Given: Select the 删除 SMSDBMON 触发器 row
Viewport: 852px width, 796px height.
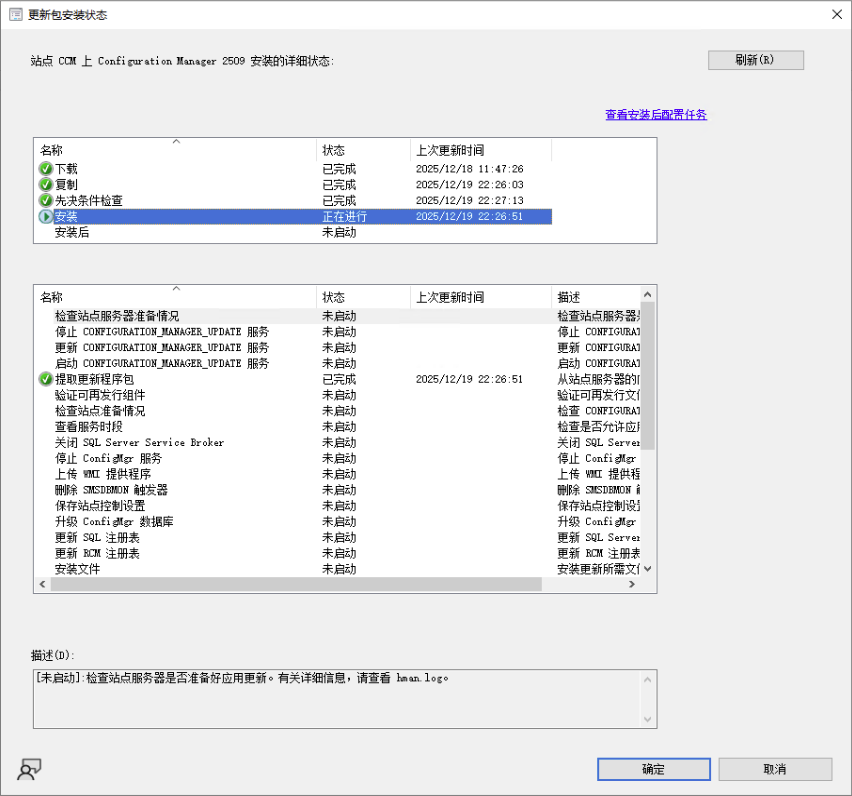Looking at the screenshot, I should 338,490.
